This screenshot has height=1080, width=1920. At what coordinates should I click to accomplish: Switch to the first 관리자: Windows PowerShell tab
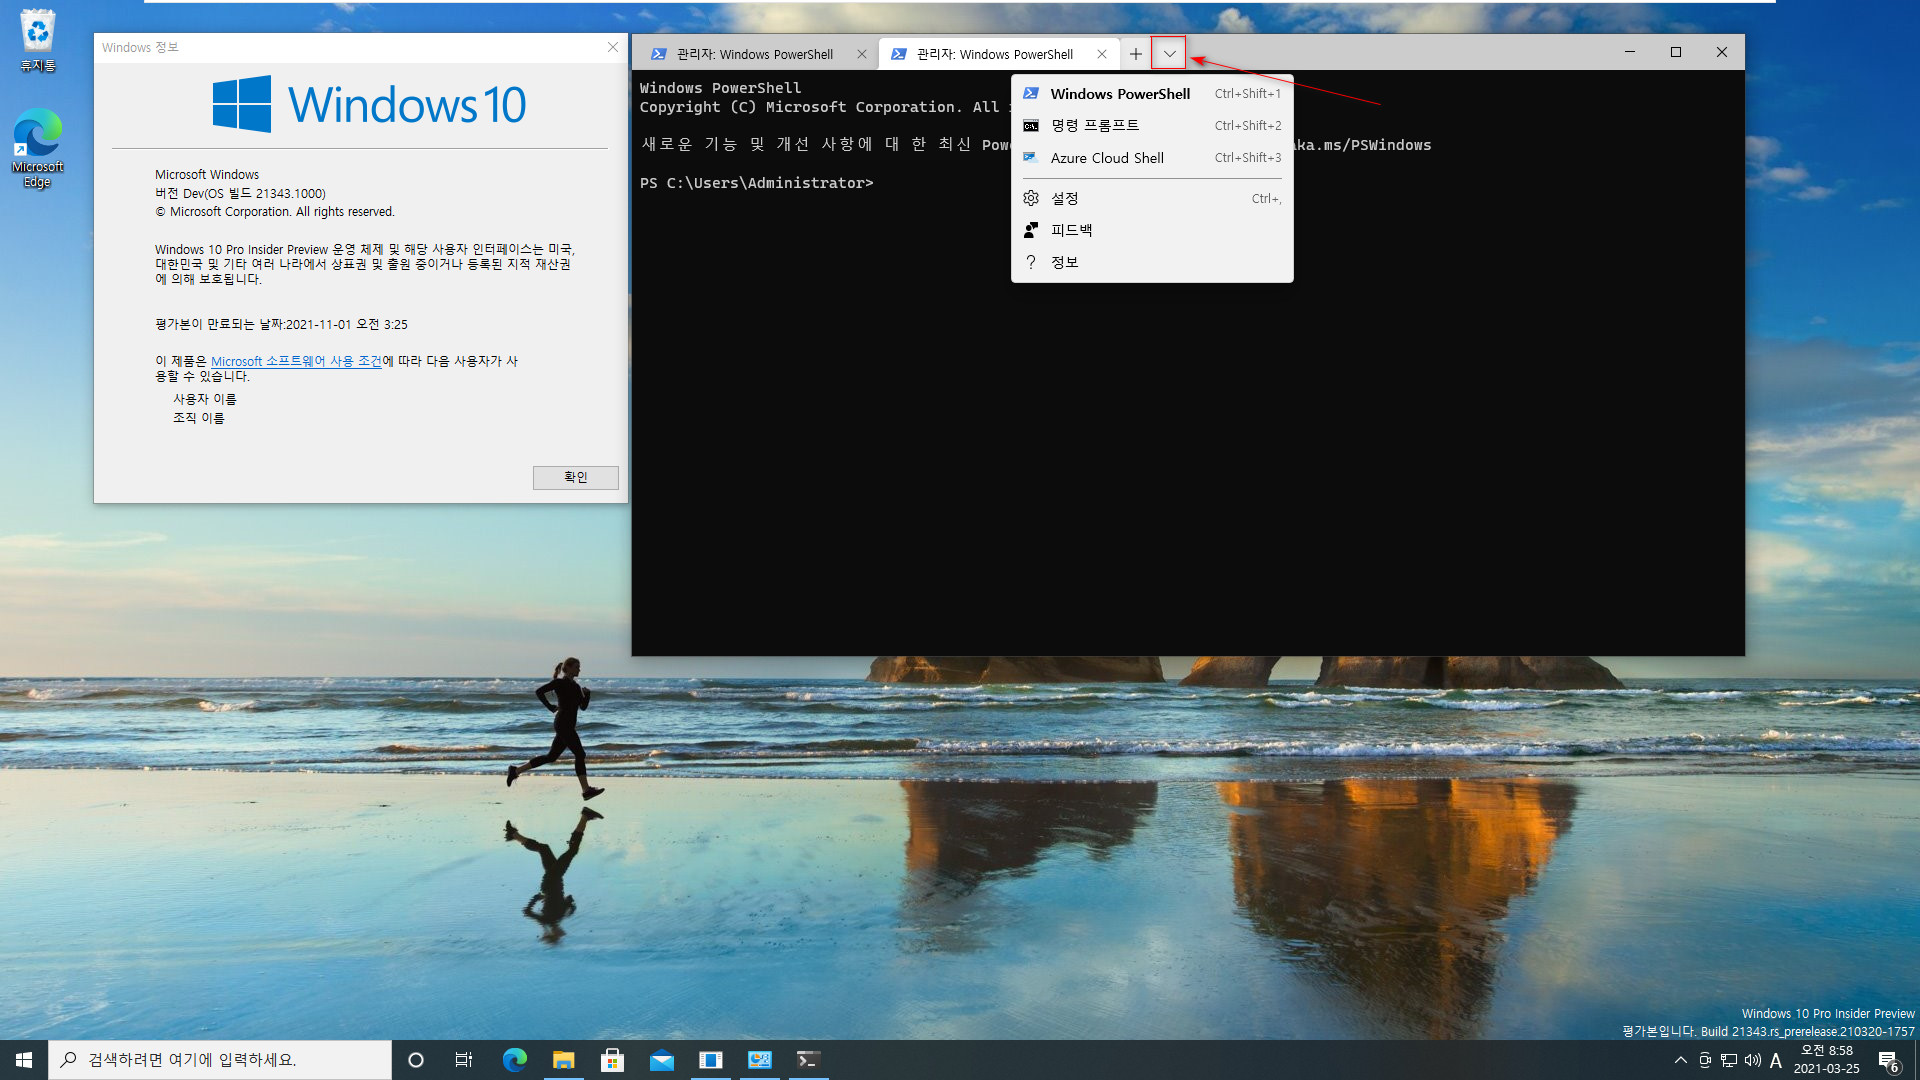755,55
